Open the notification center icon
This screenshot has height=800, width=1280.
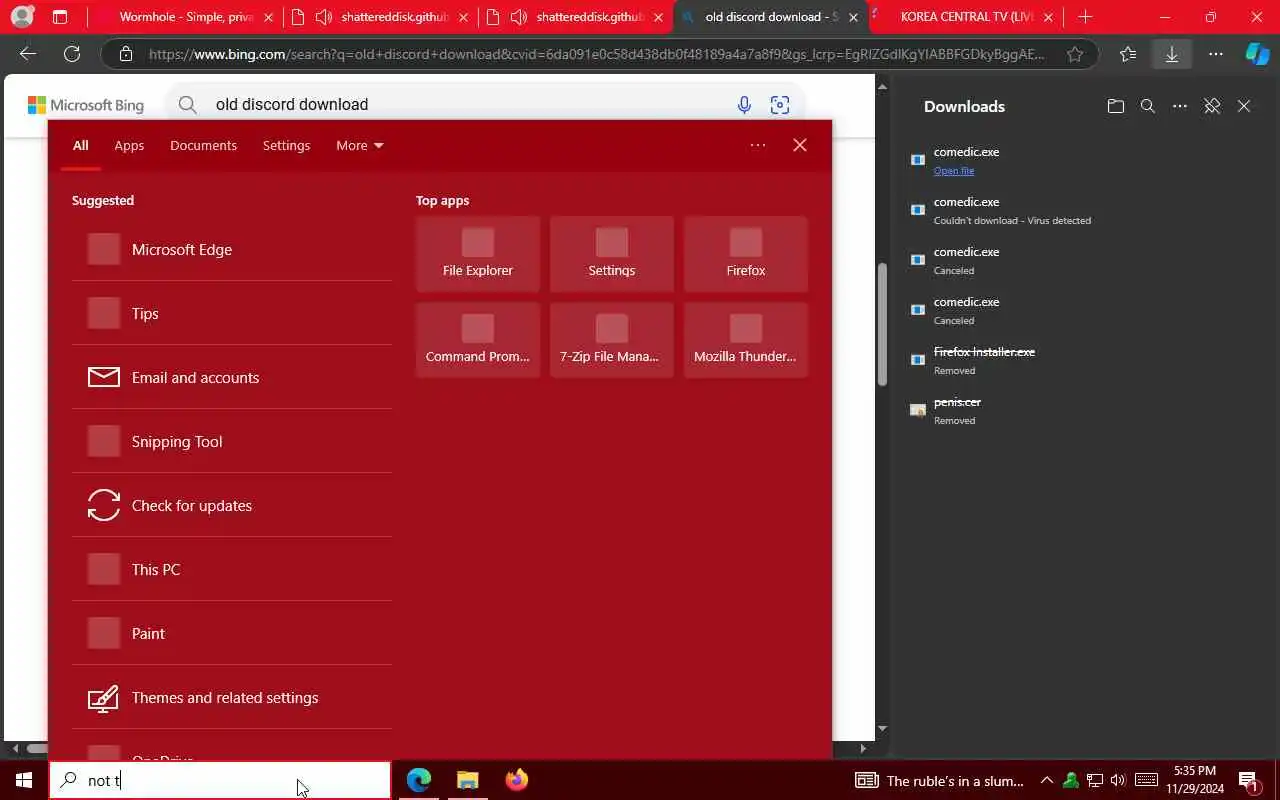(x=1249, y=781)
